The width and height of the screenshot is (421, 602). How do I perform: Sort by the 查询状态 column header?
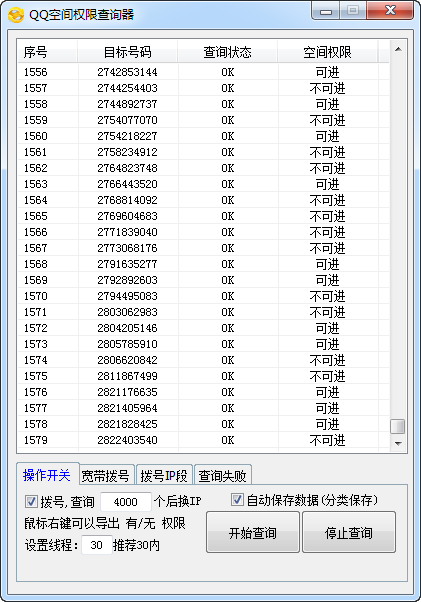[x=228, y=52]
